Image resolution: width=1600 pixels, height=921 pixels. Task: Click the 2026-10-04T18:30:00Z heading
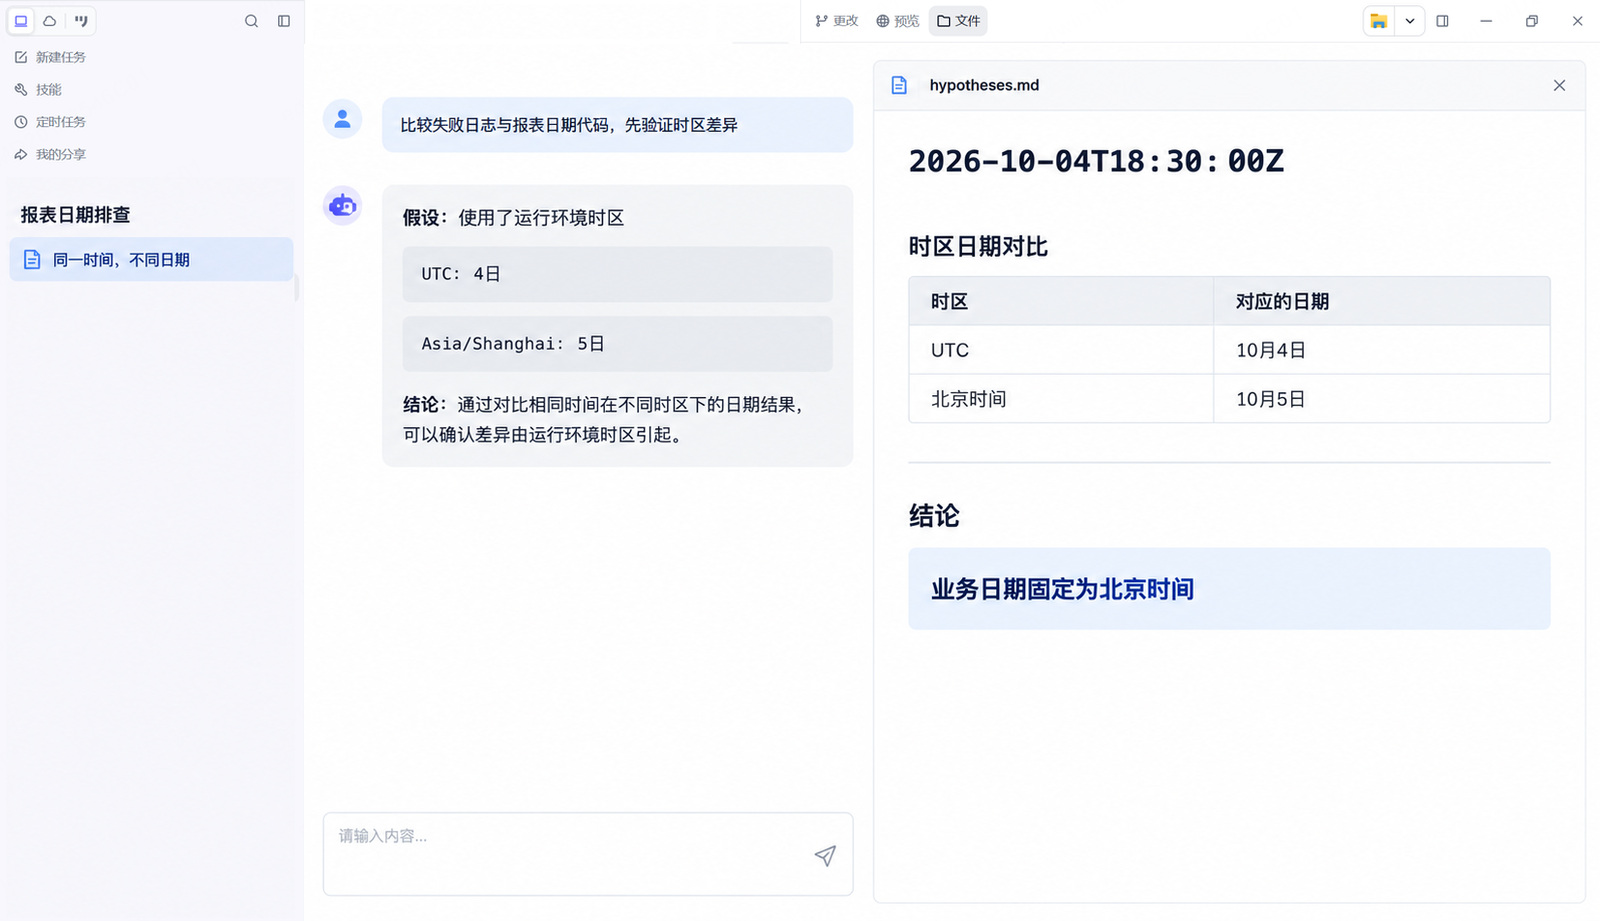1096,161
